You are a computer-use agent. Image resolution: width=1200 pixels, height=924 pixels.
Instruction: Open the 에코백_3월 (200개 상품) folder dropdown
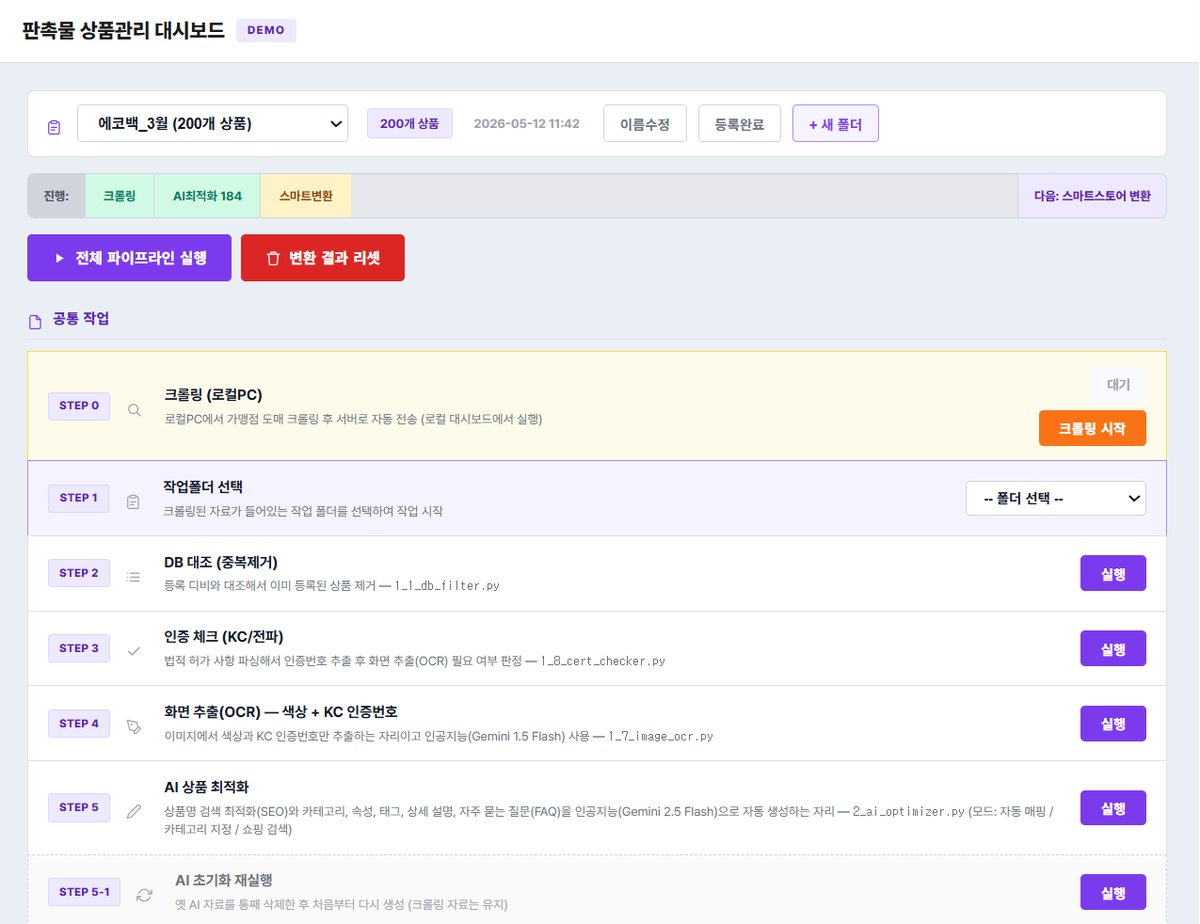213,124
